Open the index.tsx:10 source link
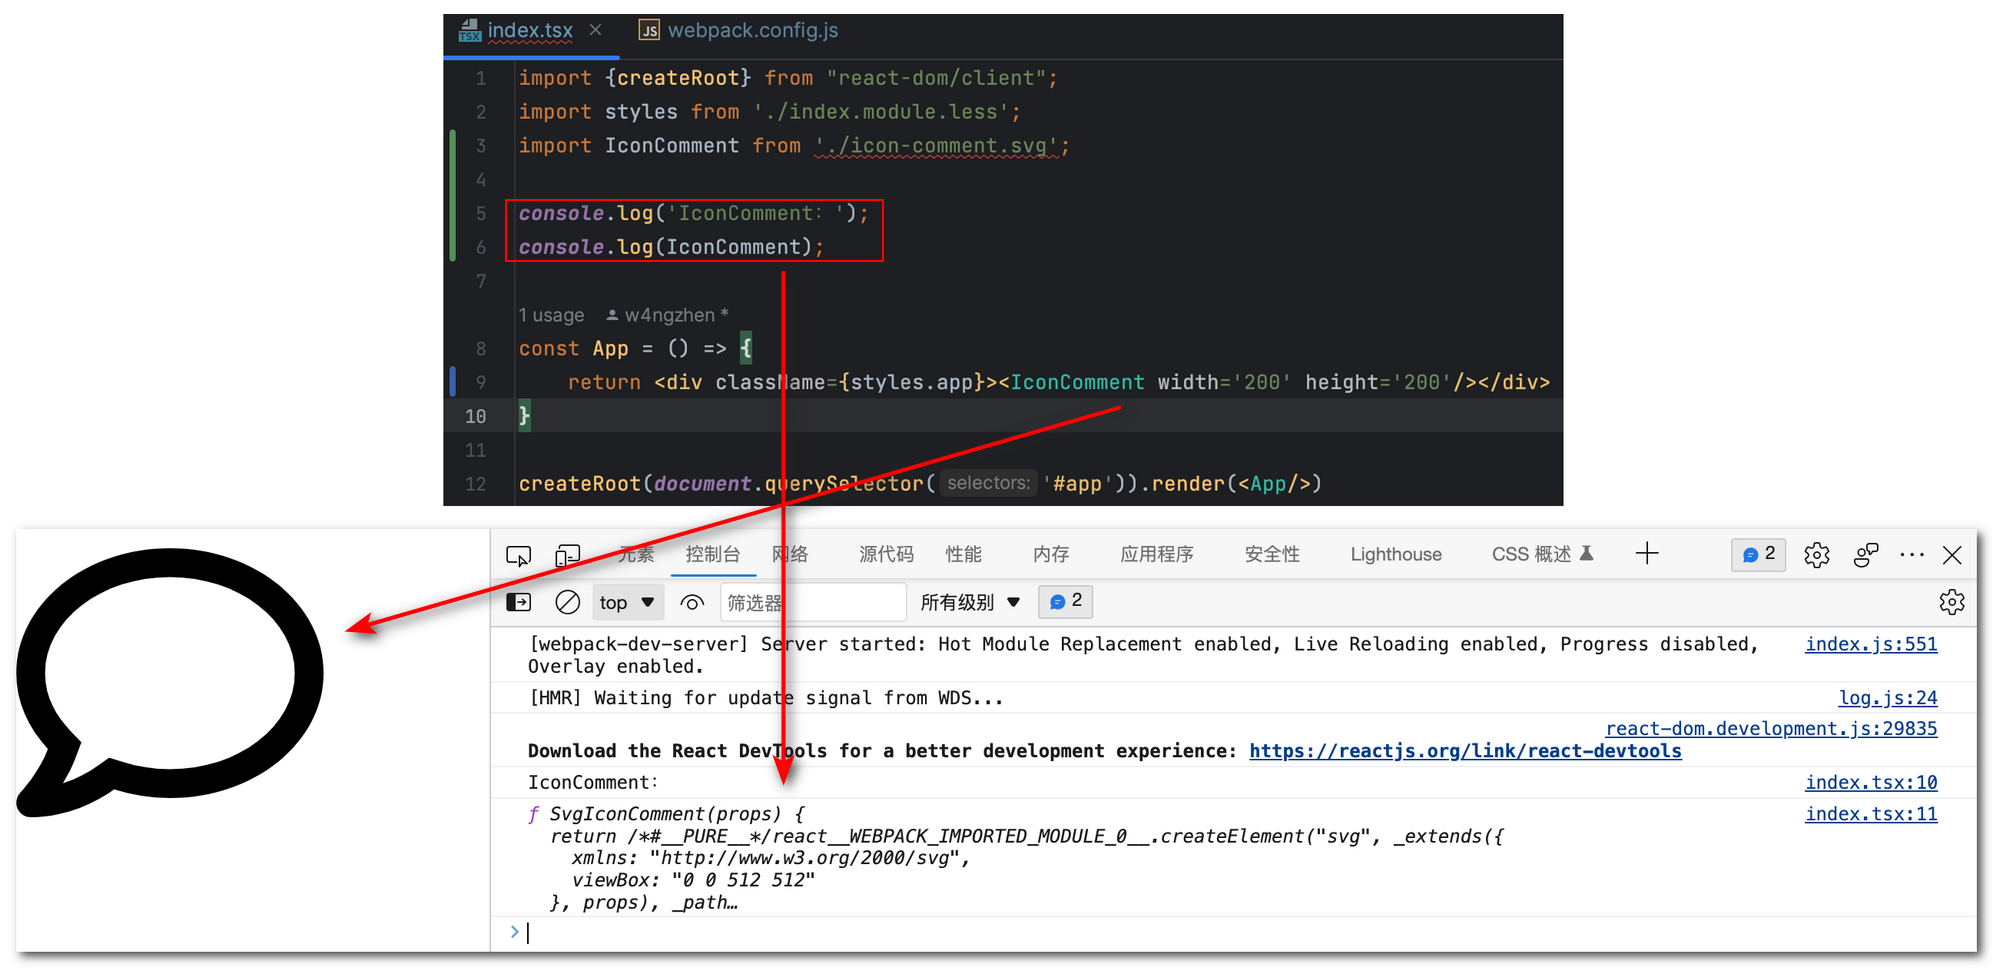 (x=1871, y=782)
